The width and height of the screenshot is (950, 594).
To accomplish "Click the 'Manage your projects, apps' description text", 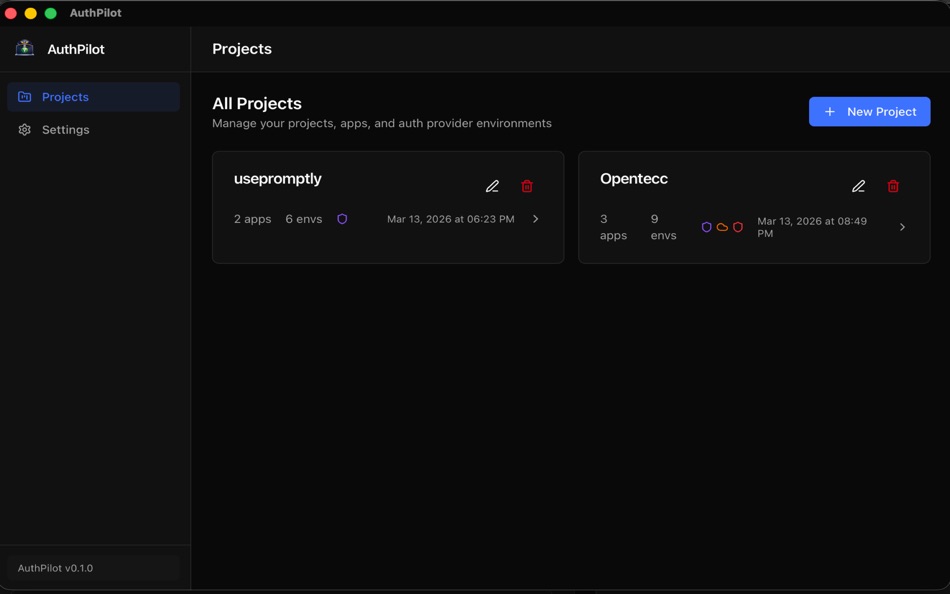I will [x=382, y=123].
